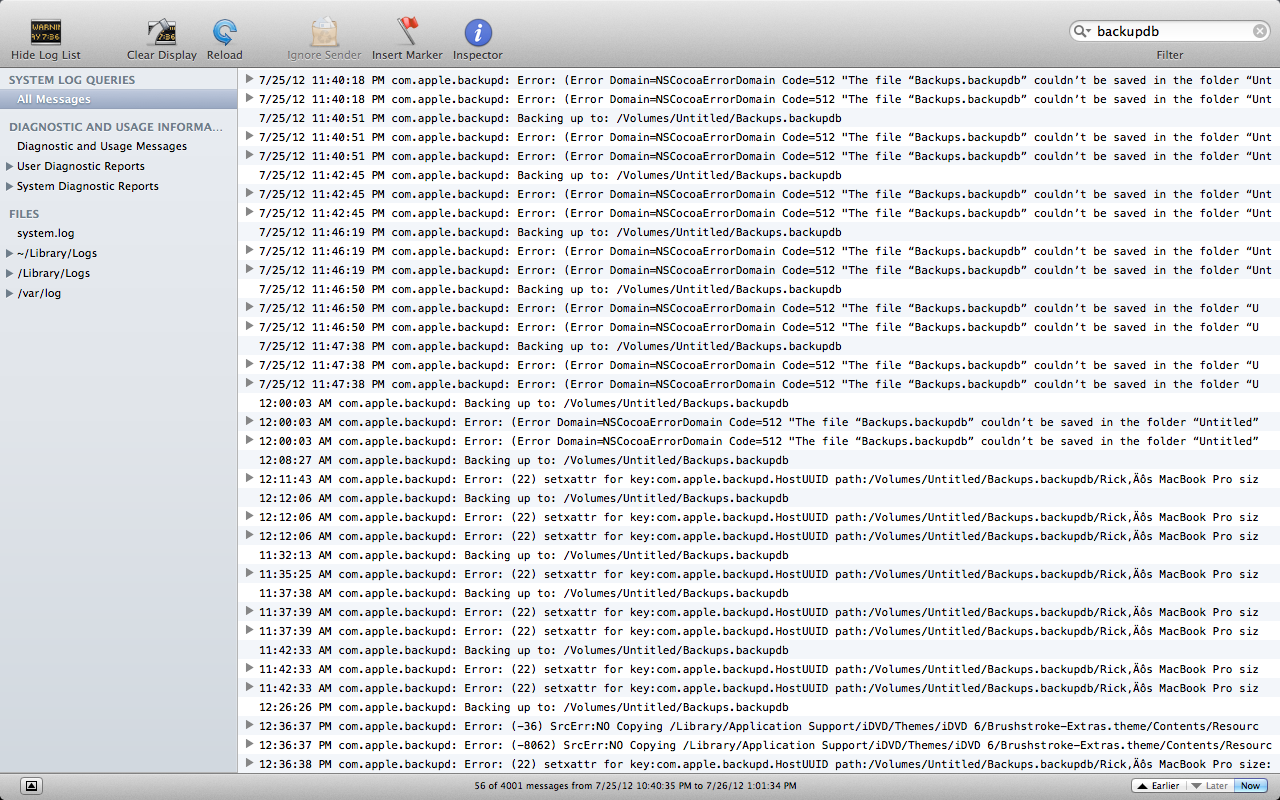Select 12:08:27 AM 'Backing up to' message
The height and width of the screenshot is (800, 1280).
point(759,460)
